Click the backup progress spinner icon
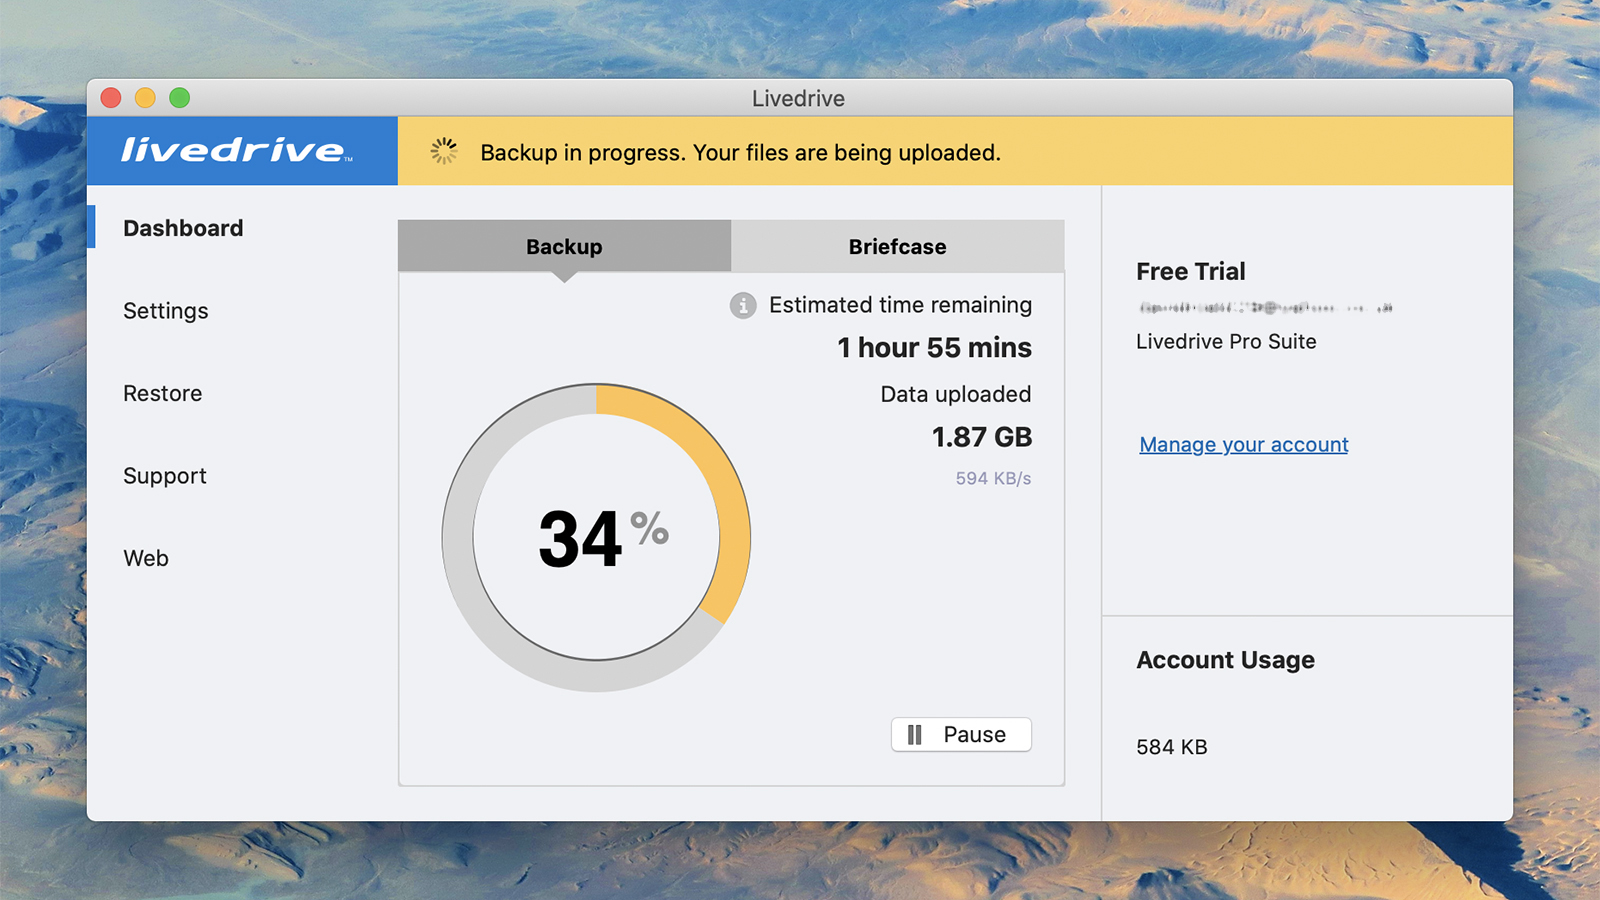Viewport: 1600px width, 900px height. point(444,151)
